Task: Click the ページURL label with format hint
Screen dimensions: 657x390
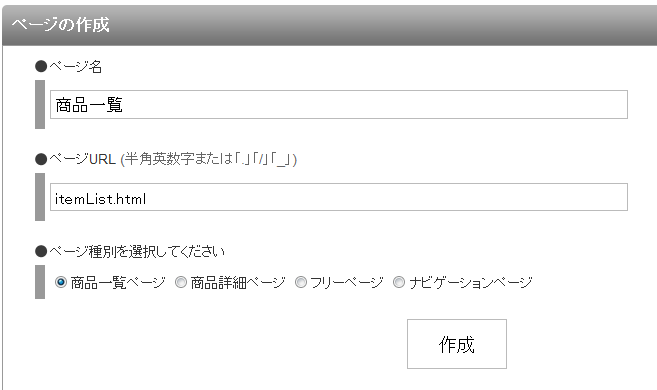Action: click(173, 159)
